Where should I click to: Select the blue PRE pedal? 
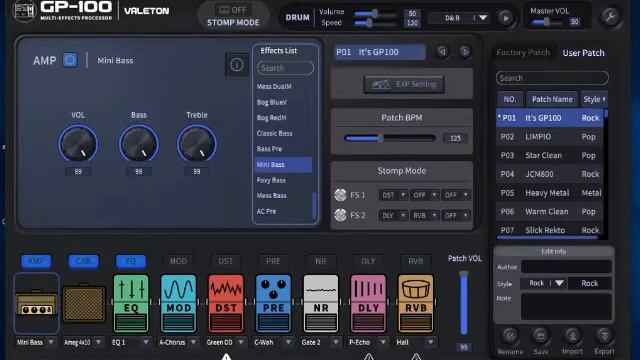point(273,303)
